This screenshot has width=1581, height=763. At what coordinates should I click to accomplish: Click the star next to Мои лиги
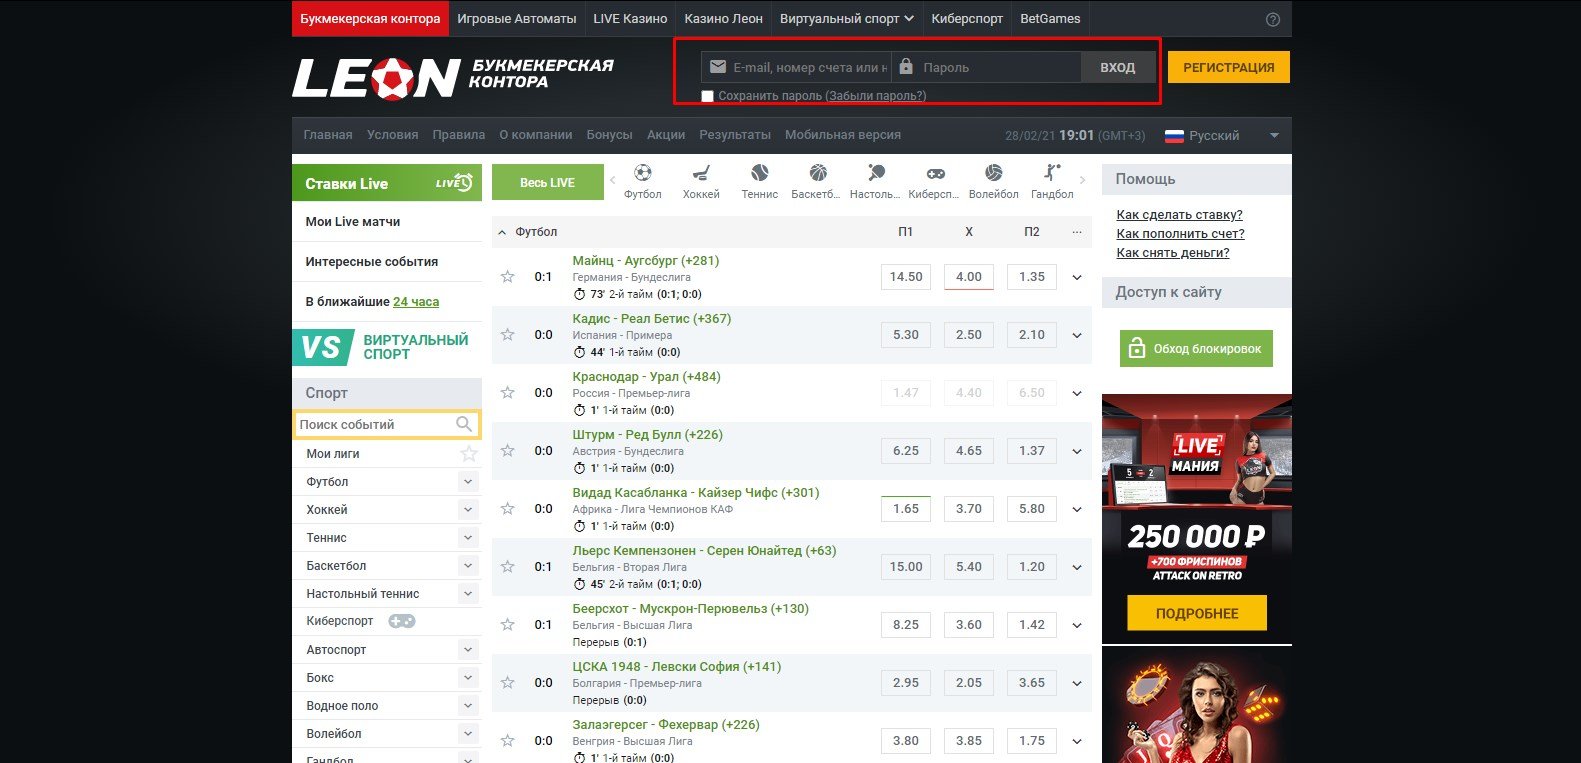(x=468, y=454)
